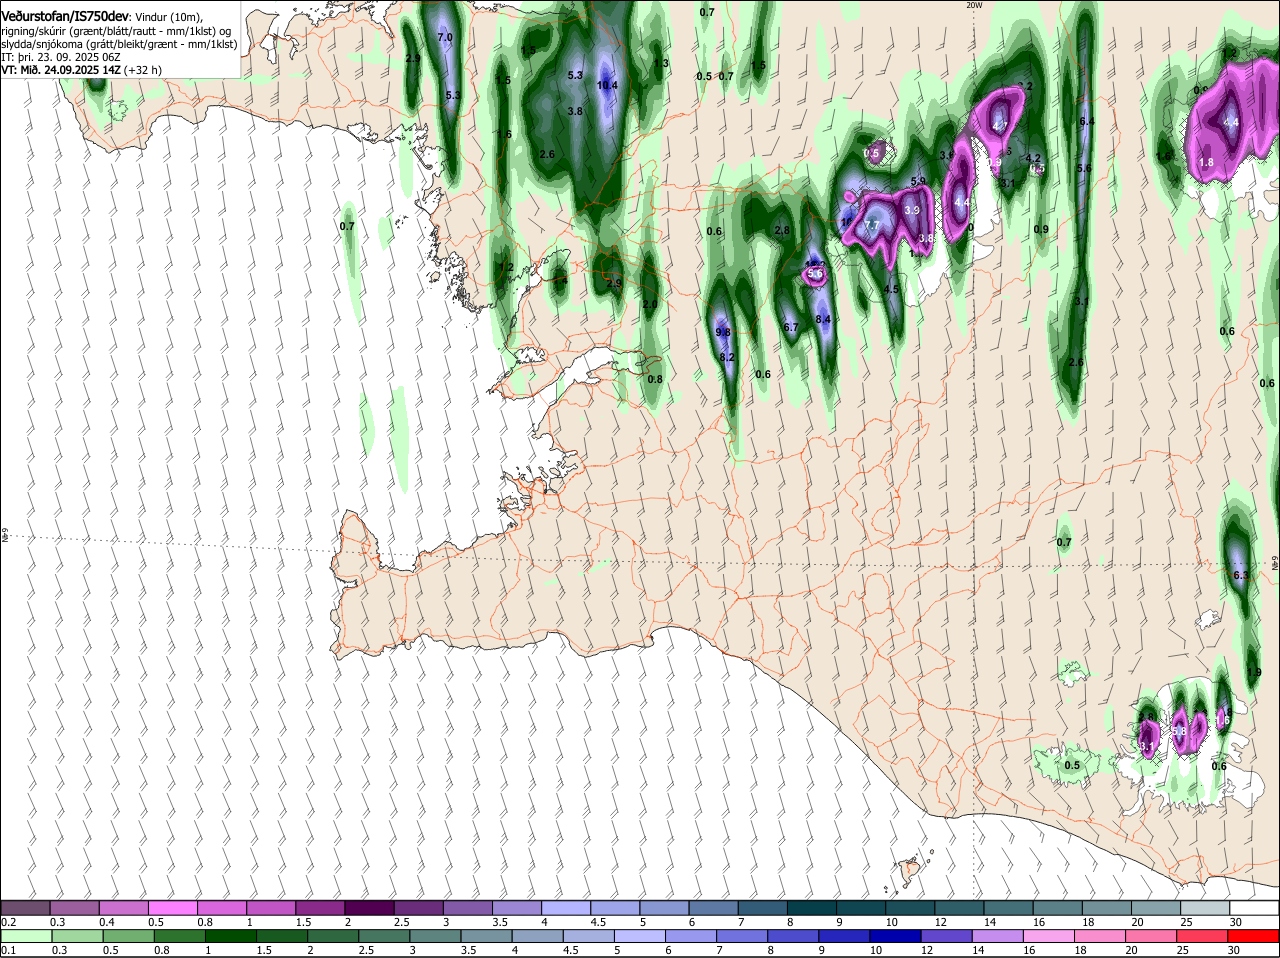The height and width of the screenshot is (958, 1280).
Task: Click the 4.2 precipitation value
Action: pyautogui.click(x=1033, y=158)
